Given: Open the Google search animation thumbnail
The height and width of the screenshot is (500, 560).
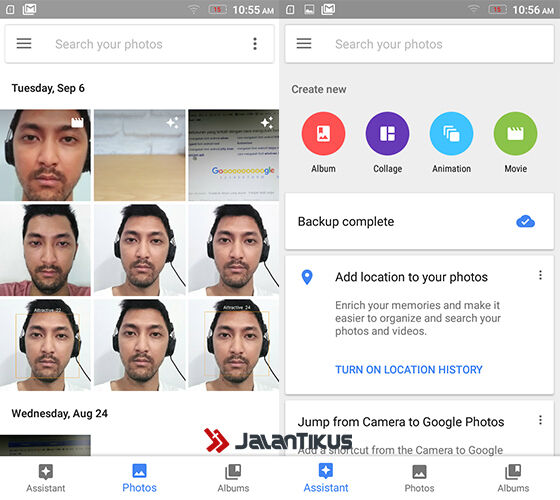Looking at the screenshot, I should (234, 155).
